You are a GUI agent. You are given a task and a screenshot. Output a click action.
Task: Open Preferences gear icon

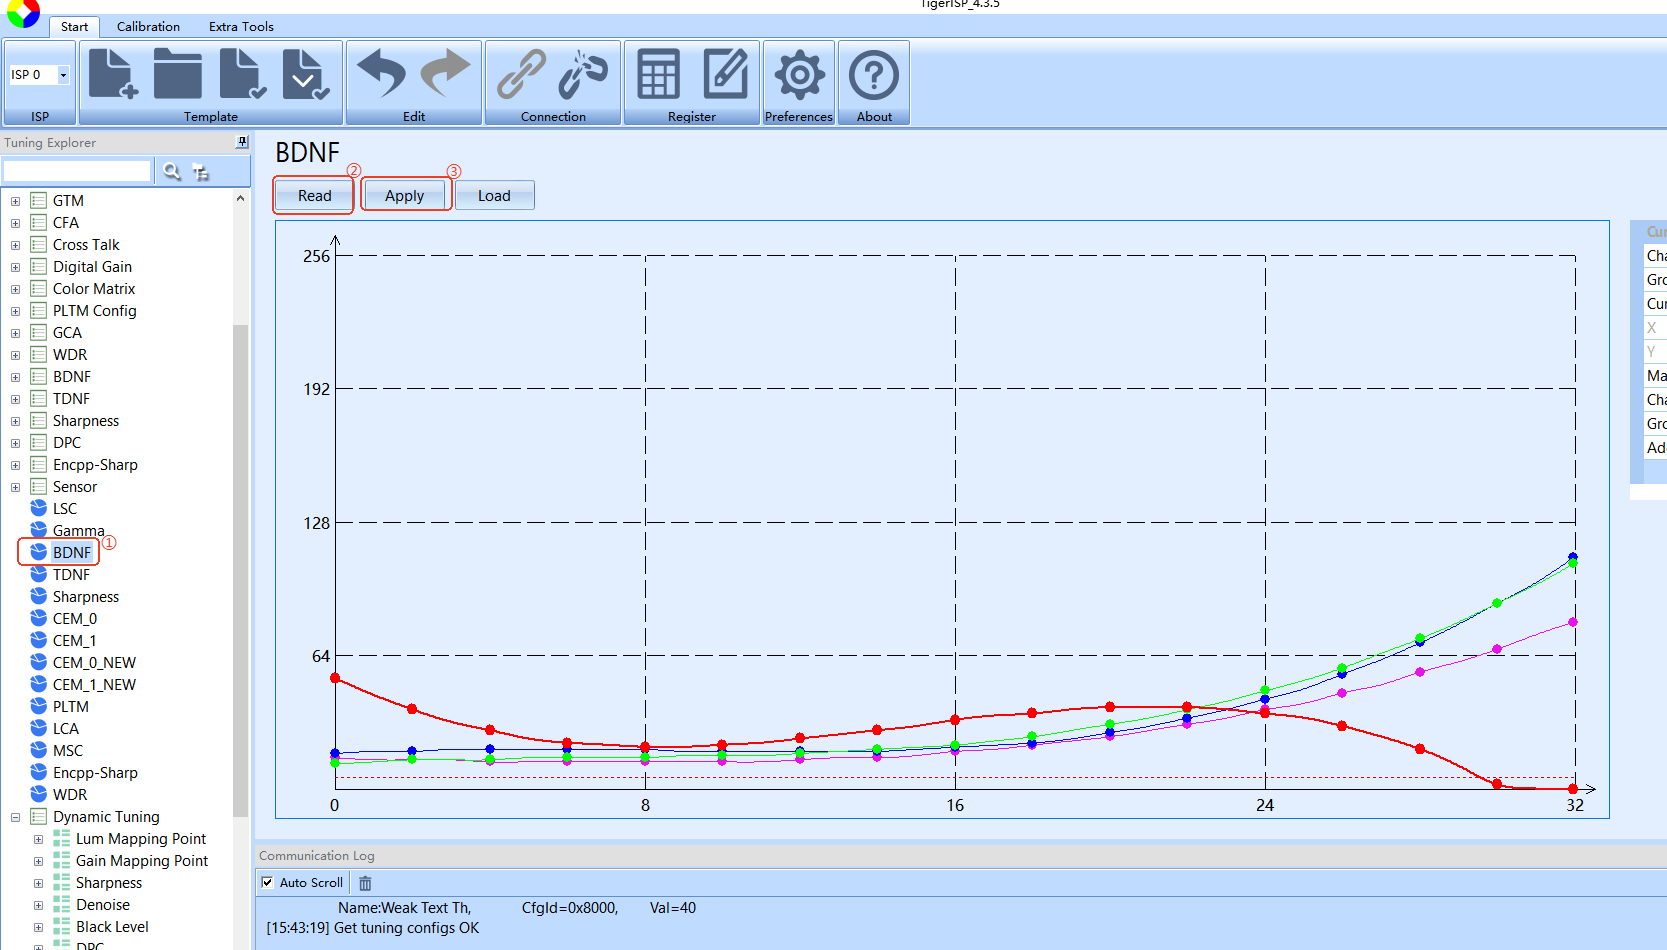[799, 75]
